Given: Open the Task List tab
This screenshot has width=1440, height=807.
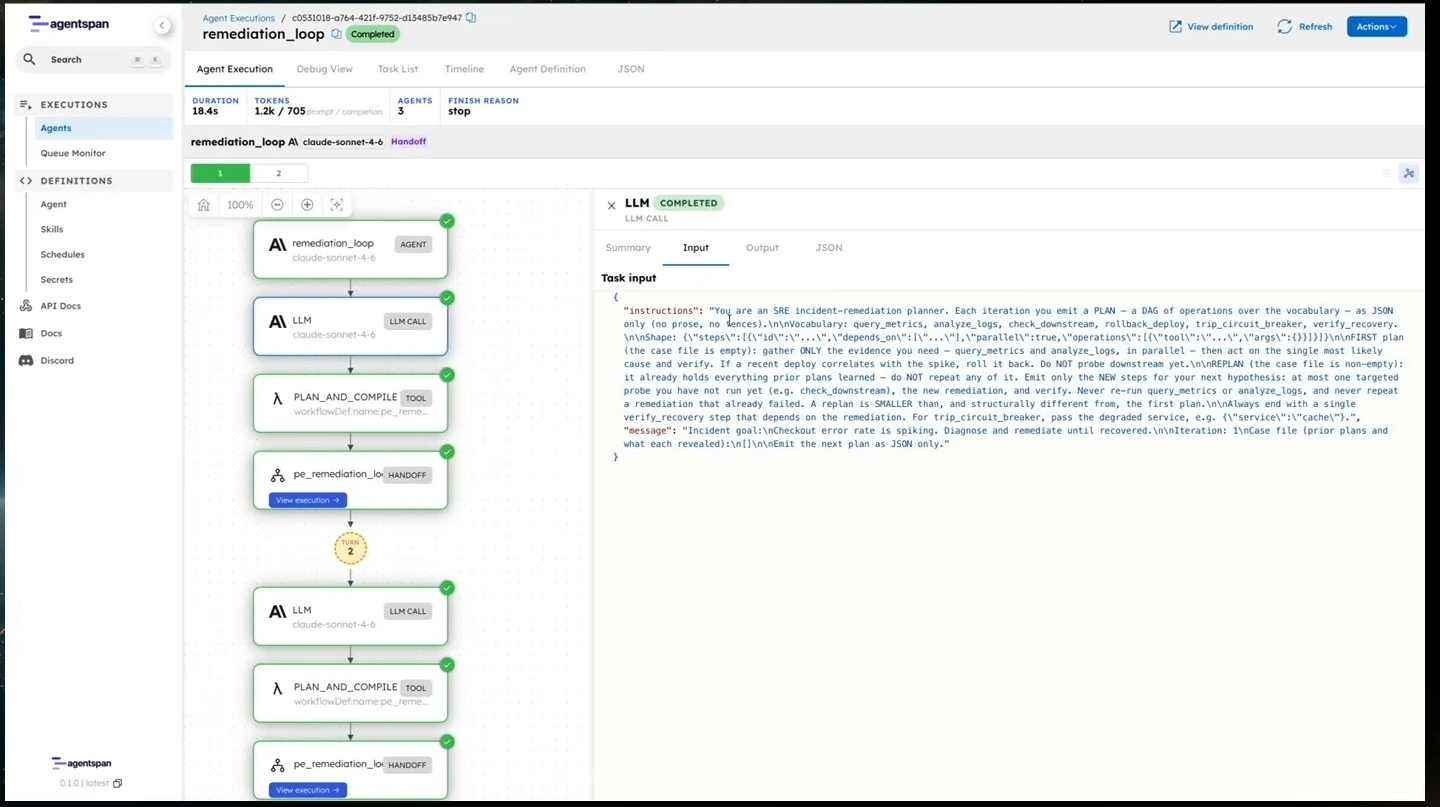Looking at the screenshot, I should pos(398,69).
